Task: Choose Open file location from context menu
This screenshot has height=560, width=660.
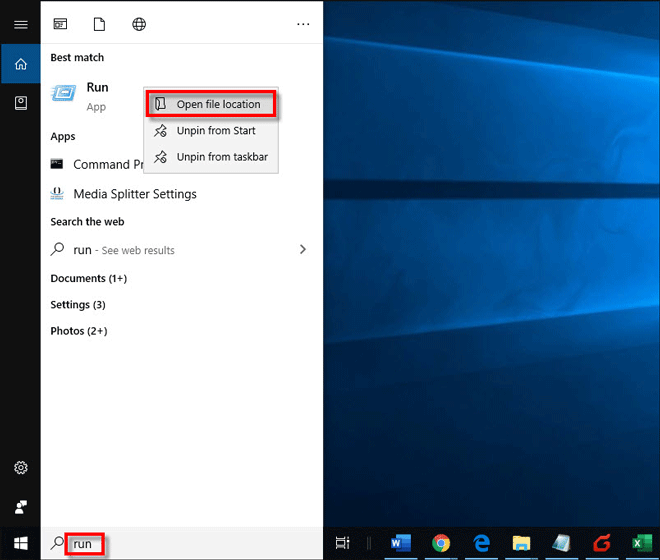Action: coord(211,104)
